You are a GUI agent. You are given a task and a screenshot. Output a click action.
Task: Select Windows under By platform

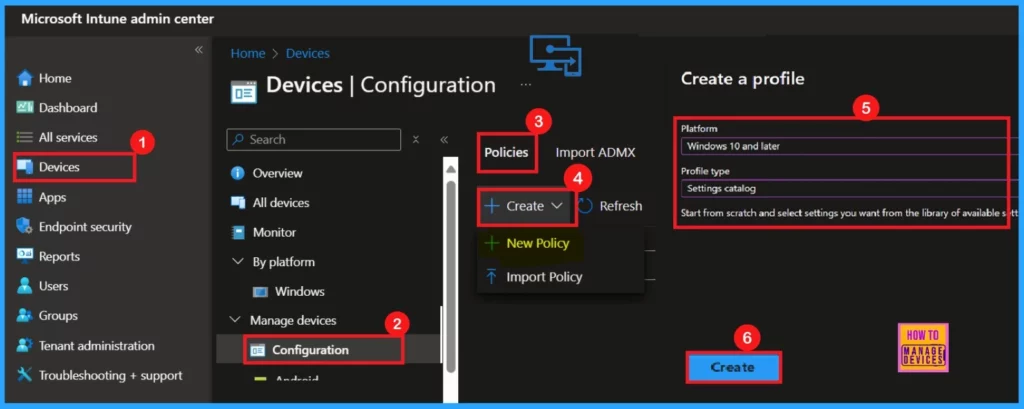click(x=300, y=291)
